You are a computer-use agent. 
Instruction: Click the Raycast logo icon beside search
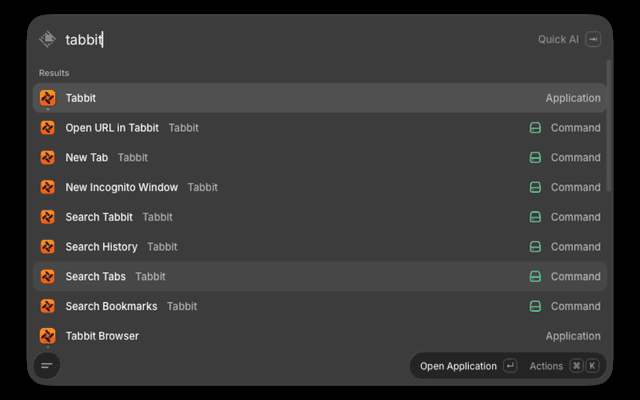pos(48,39)
